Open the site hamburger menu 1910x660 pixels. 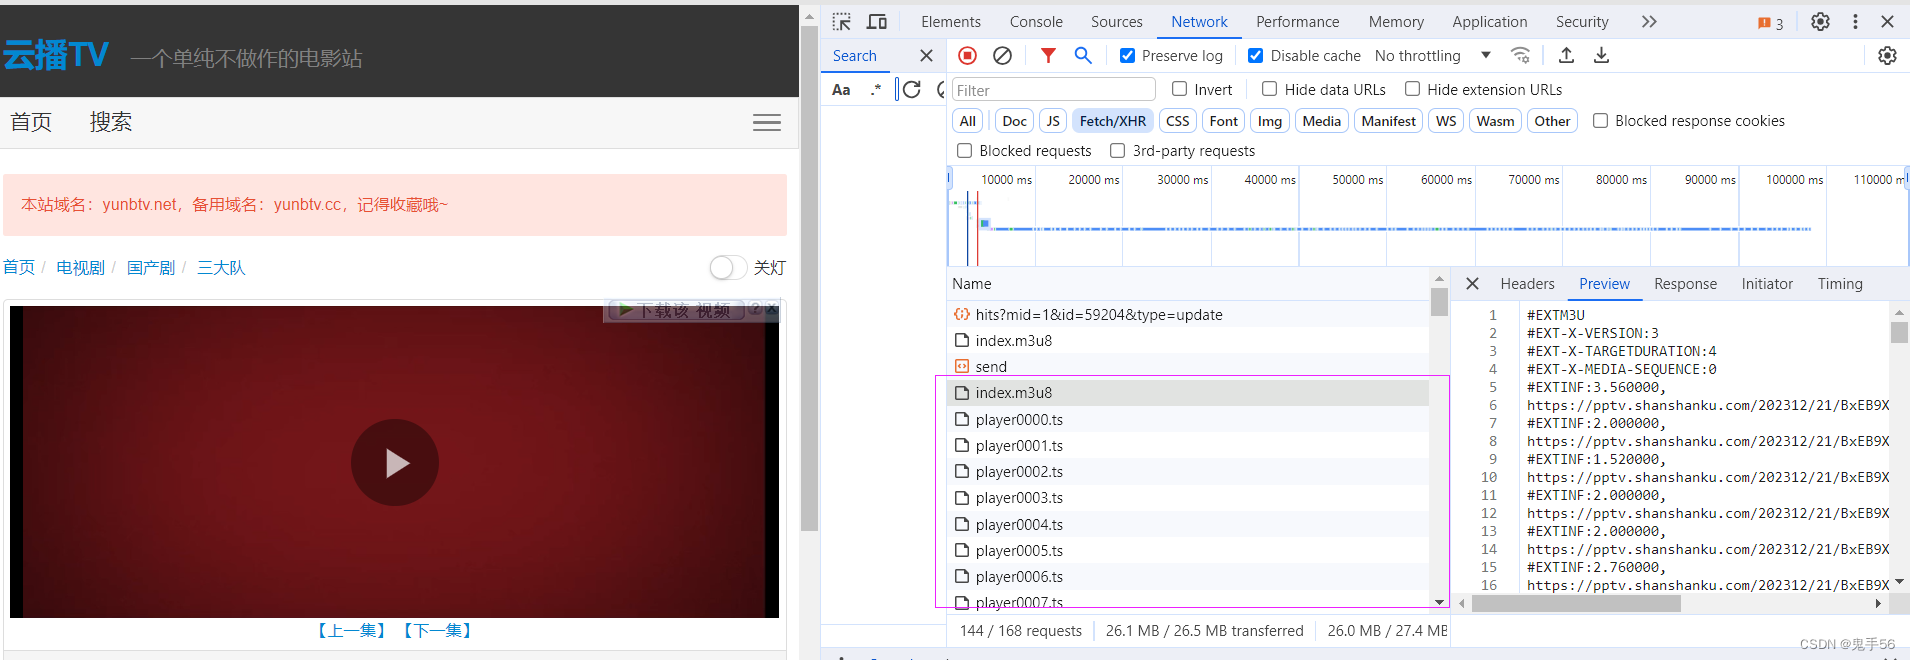point(767,122)
